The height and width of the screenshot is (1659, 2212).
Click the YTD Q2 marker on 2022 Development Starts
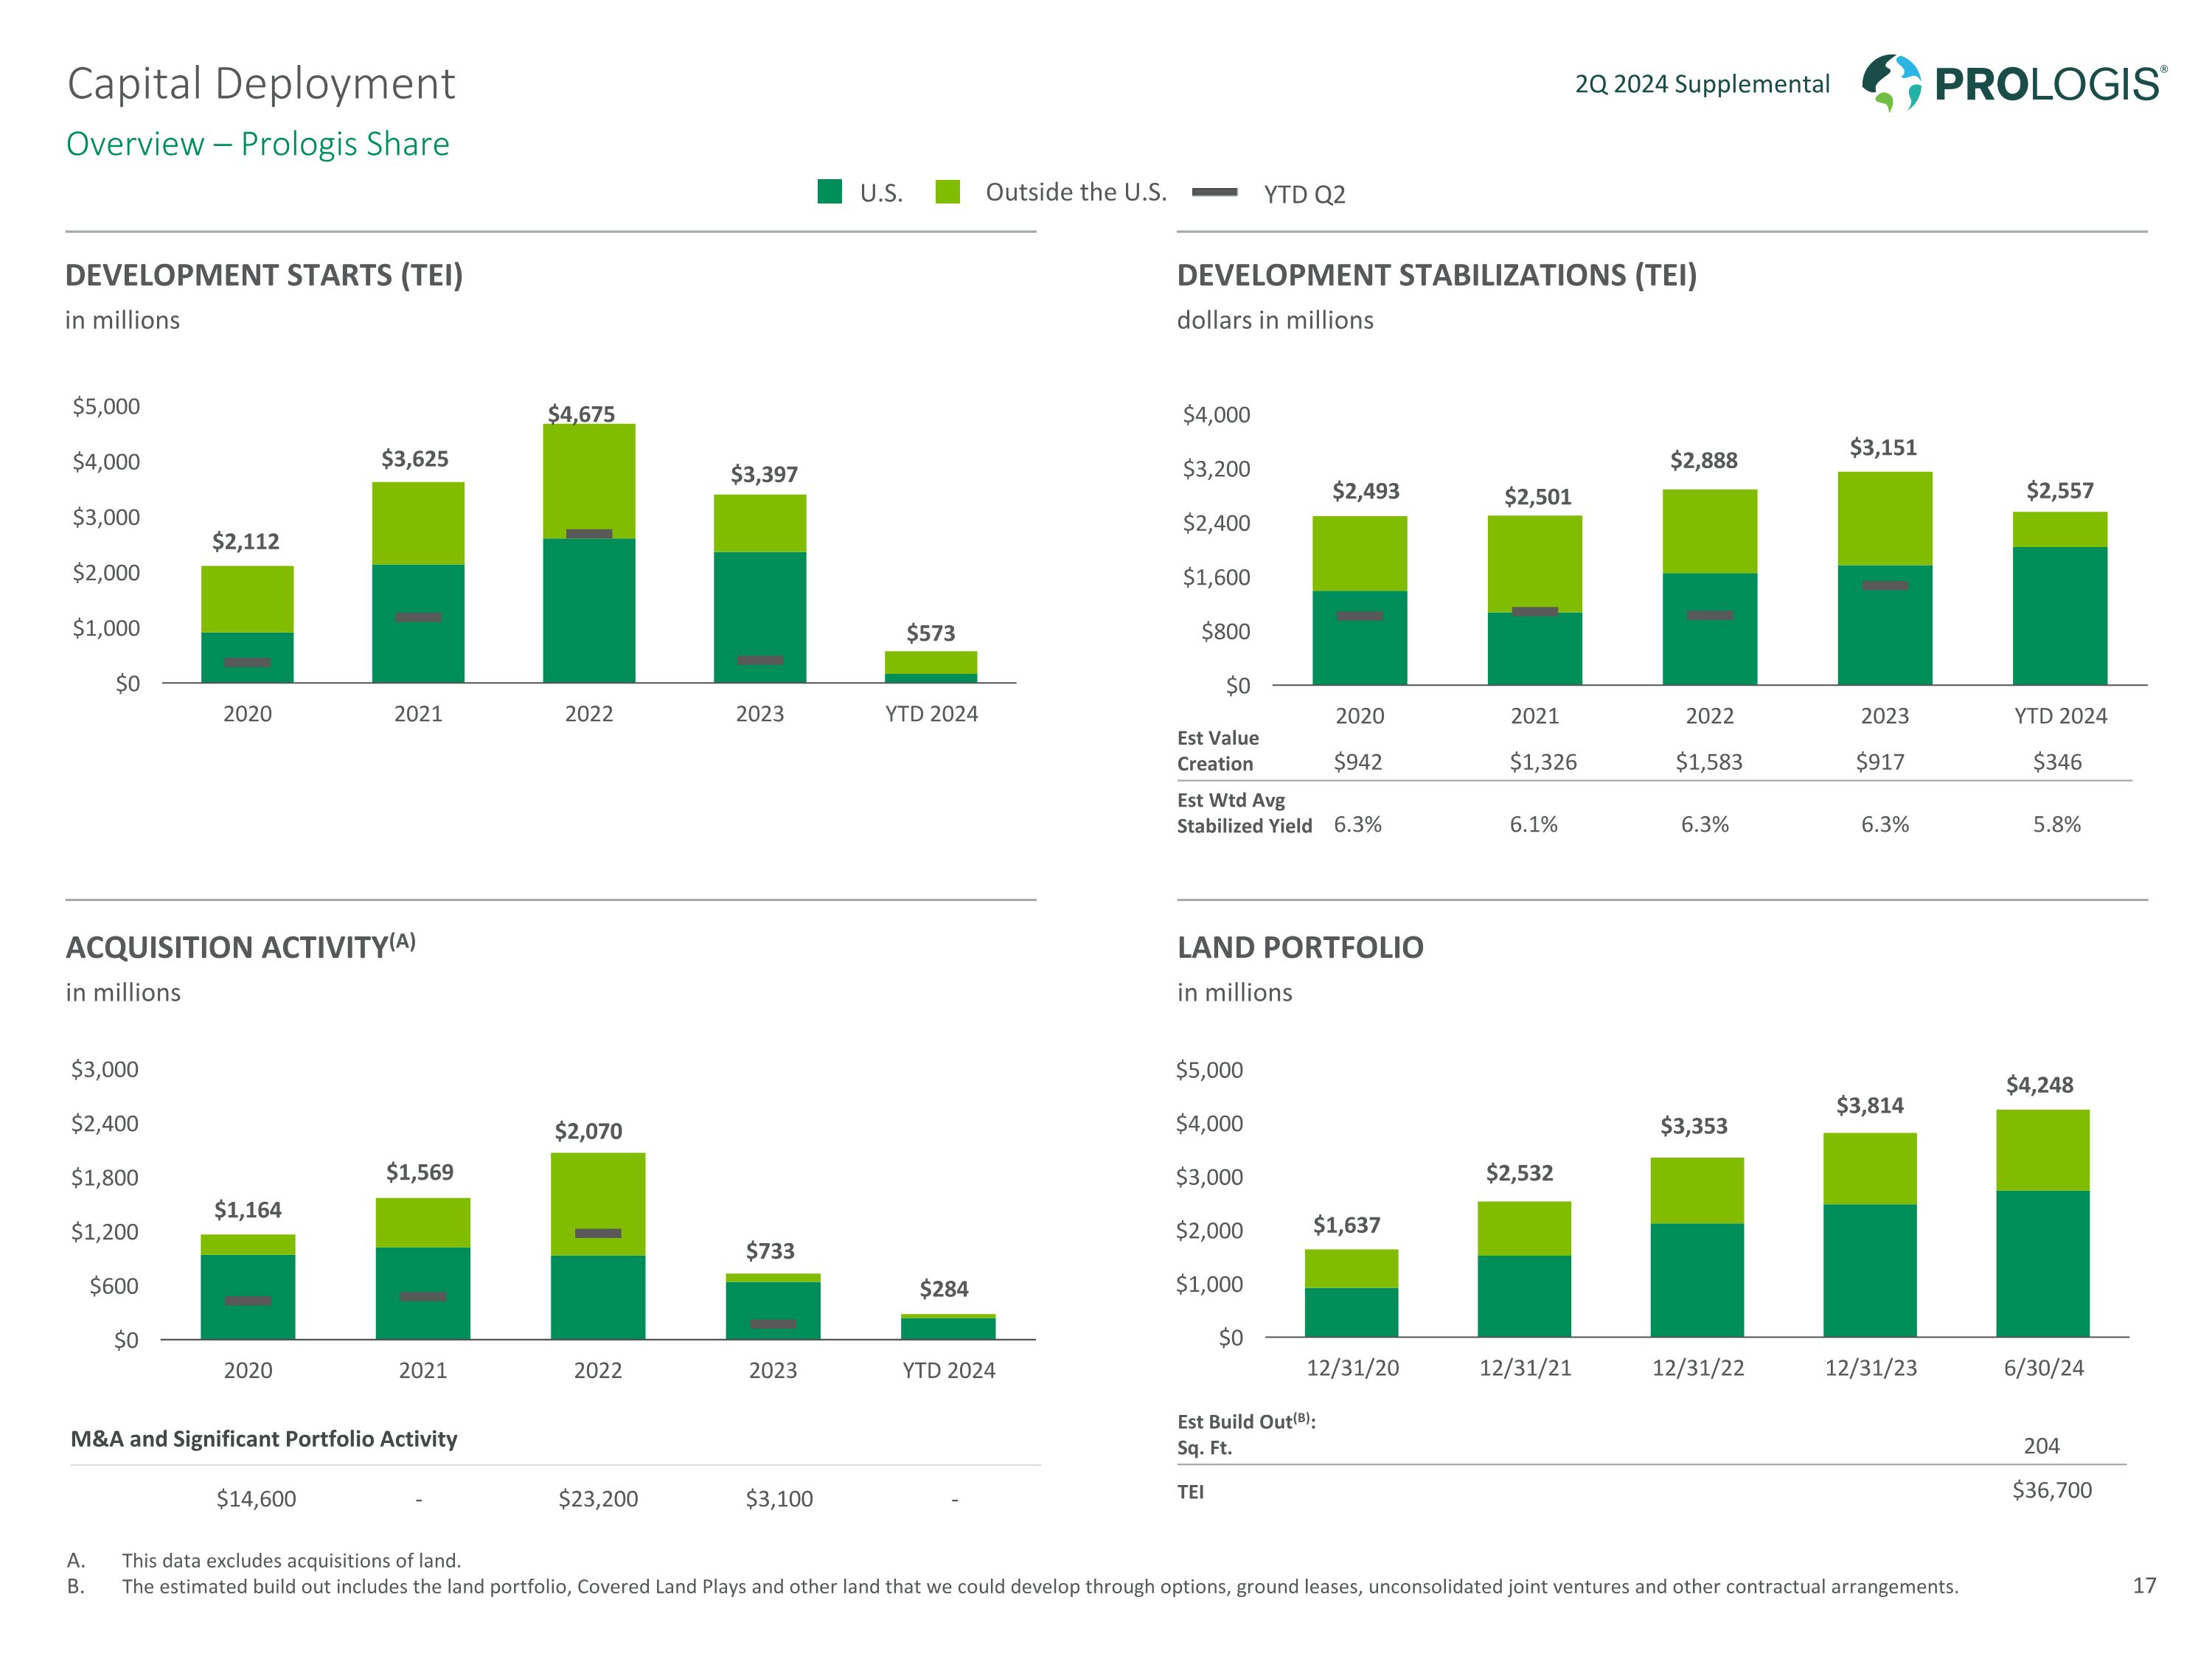coord(589,534)
